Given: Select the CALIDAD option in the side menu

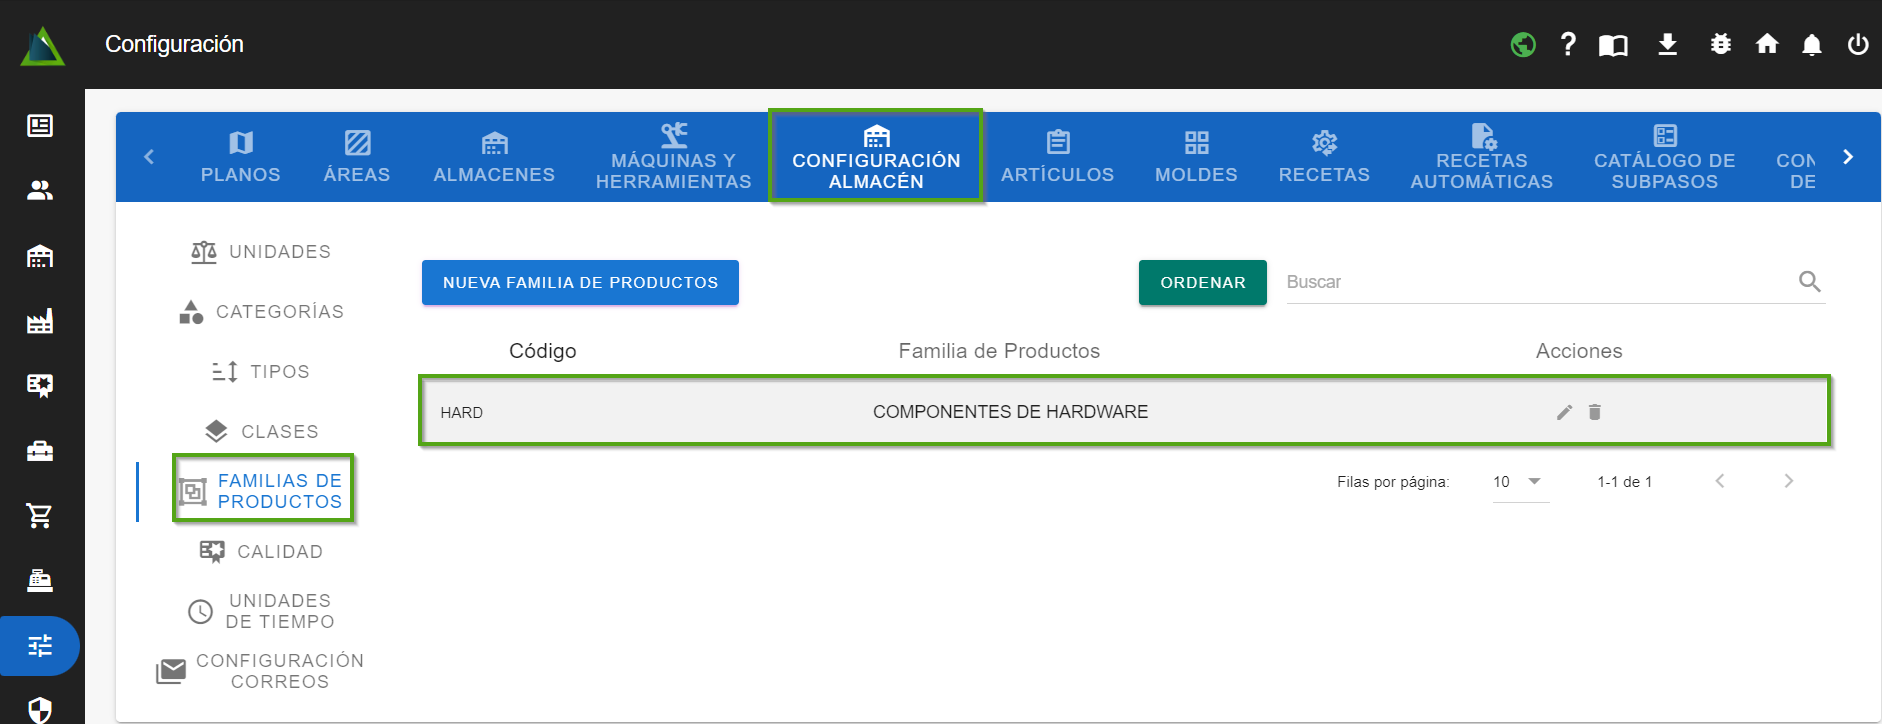Looking at the screenshot, I should click(x=262, y=552).
